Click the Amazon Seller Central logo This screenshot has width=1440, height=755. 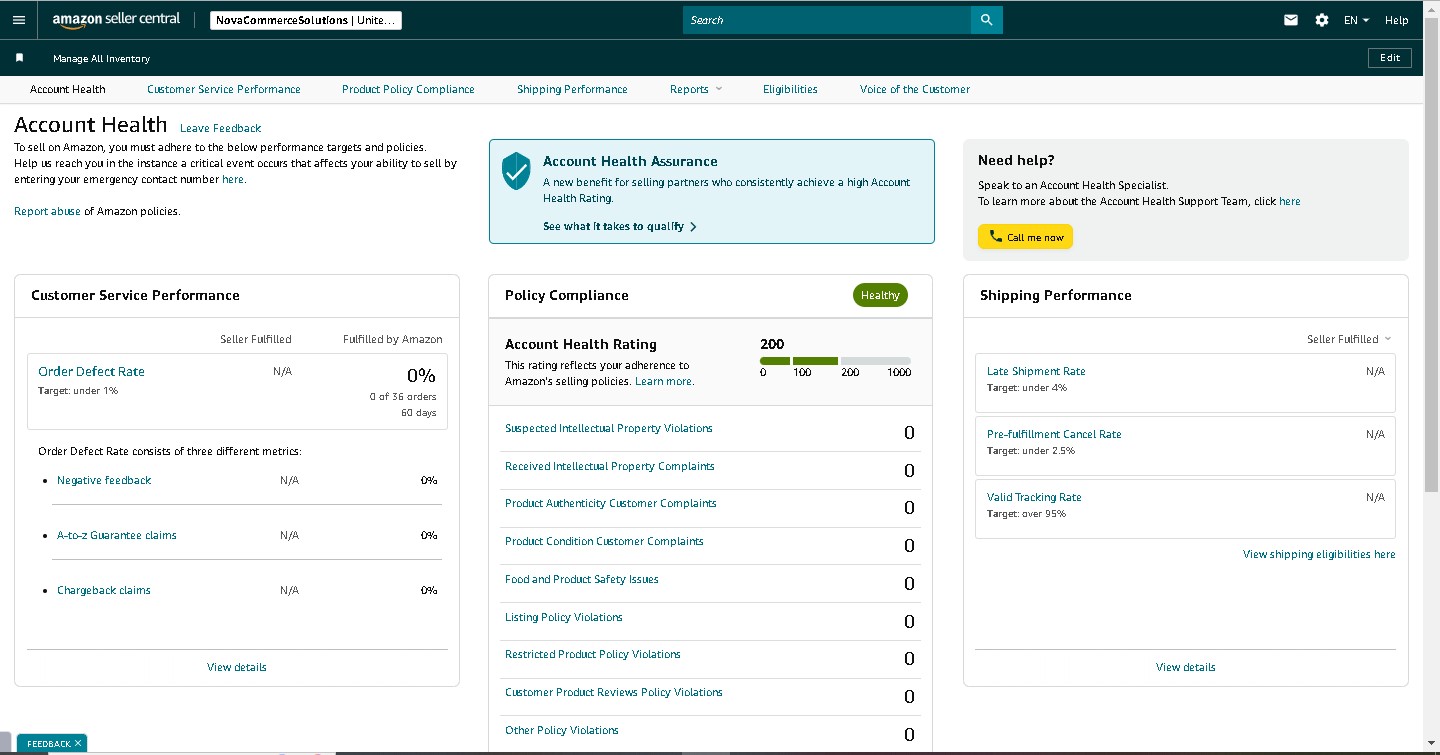[x=118, y=20]
